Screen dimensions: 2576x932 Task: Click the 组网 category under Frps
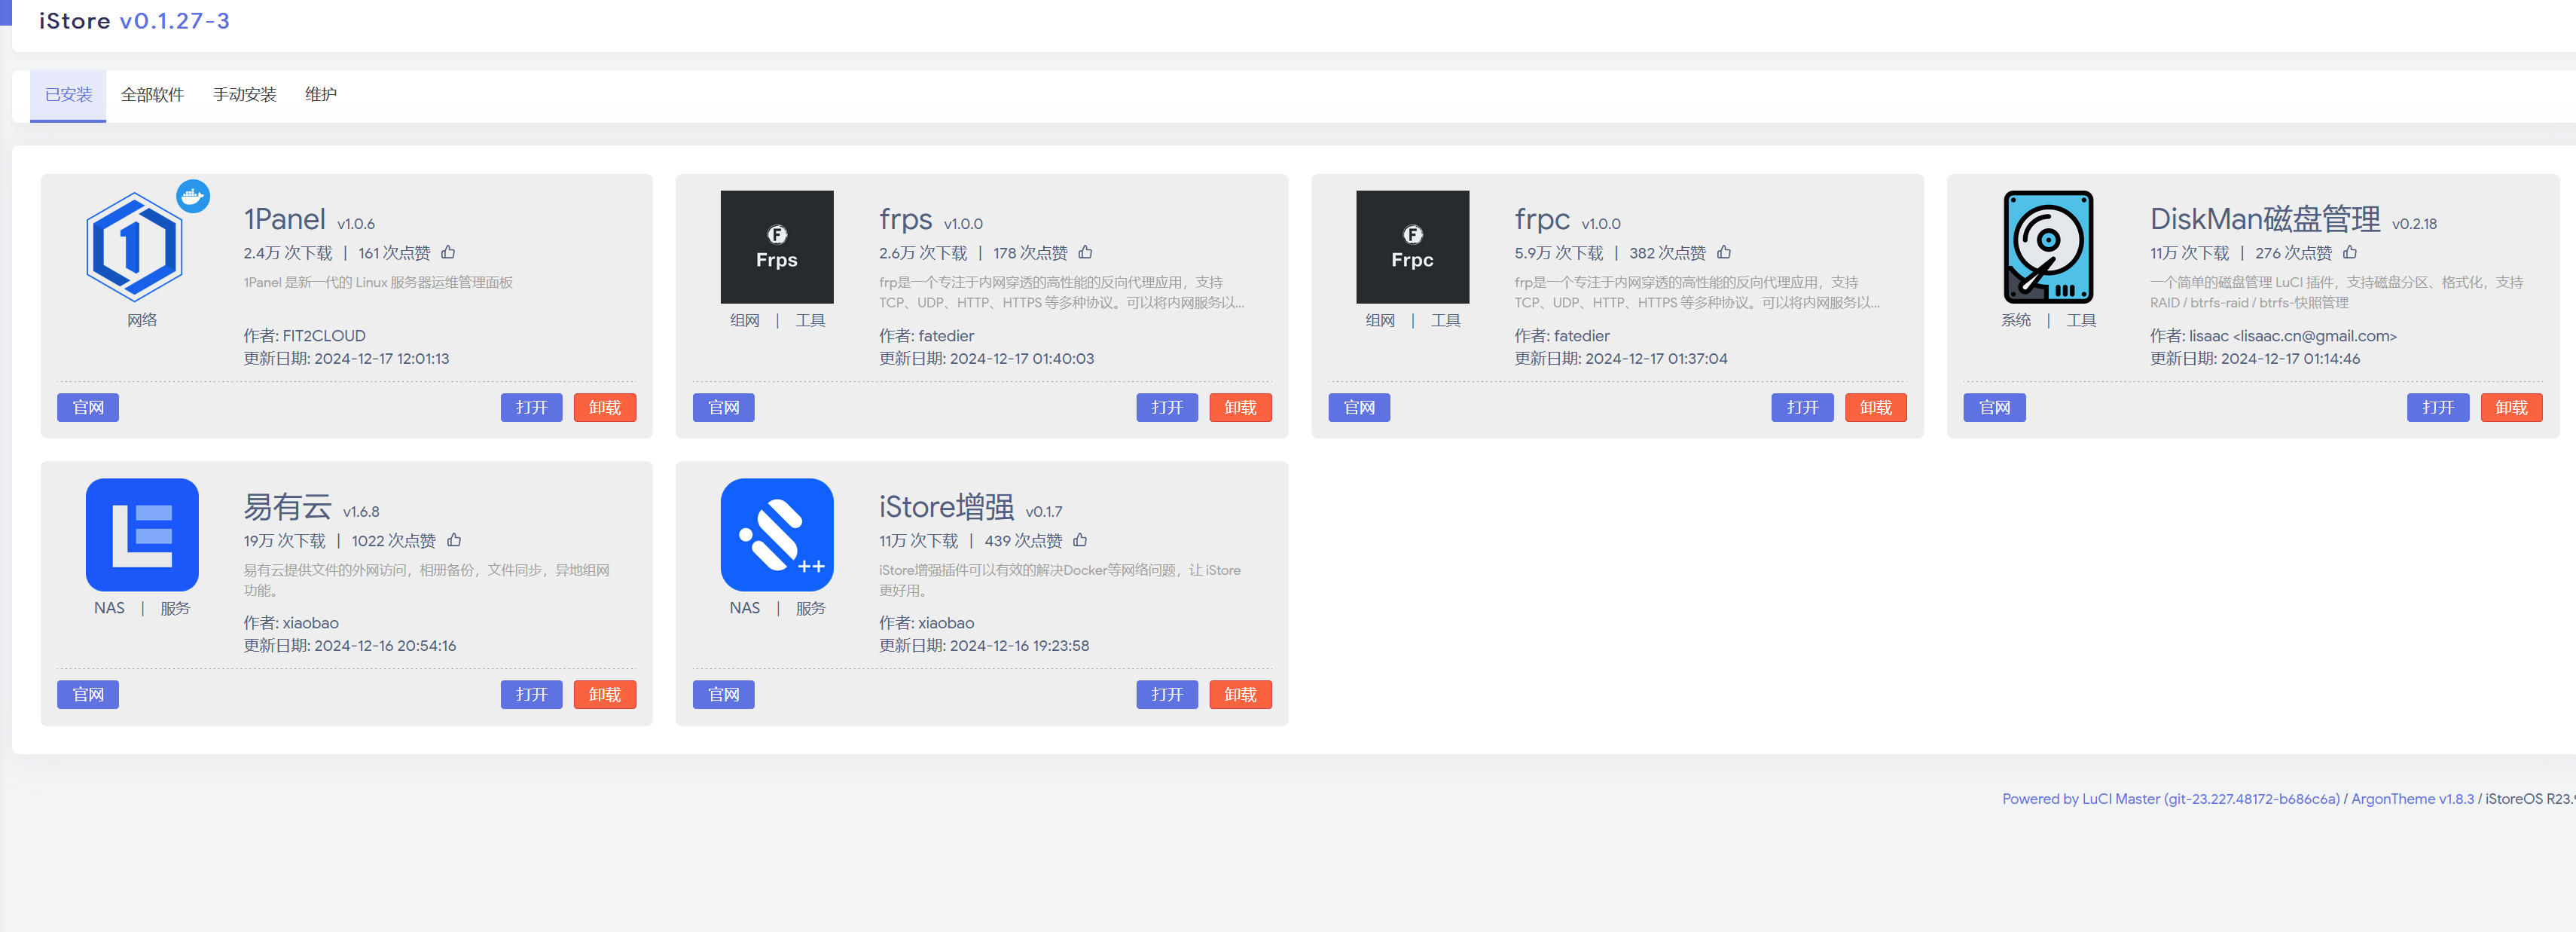[x=744, y=320]
